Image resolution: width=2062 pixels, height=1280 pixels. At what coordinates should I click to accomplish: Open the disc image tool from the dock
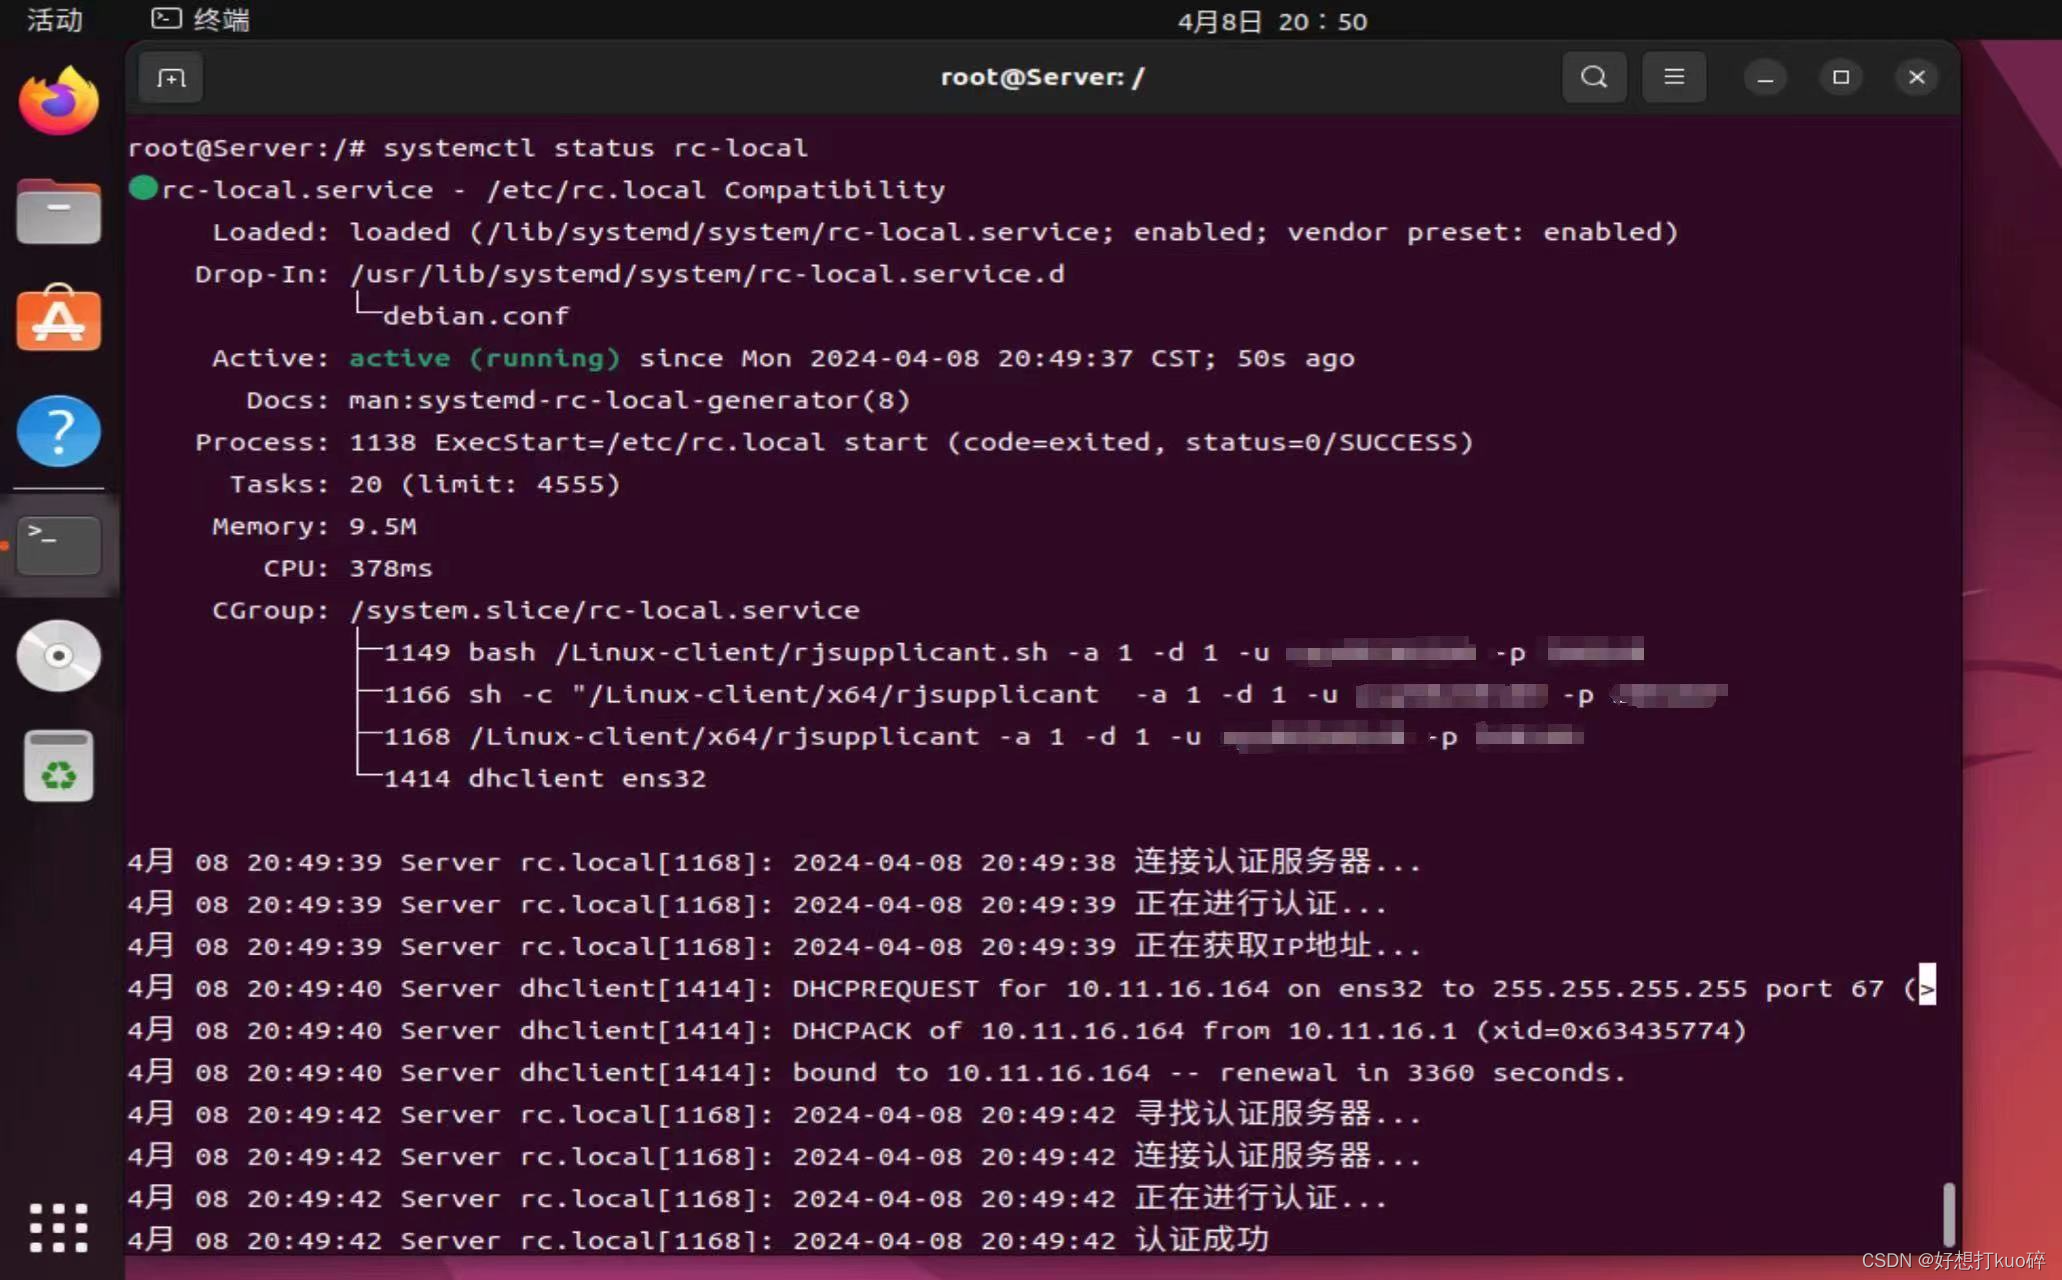click(x=57, y=656)
